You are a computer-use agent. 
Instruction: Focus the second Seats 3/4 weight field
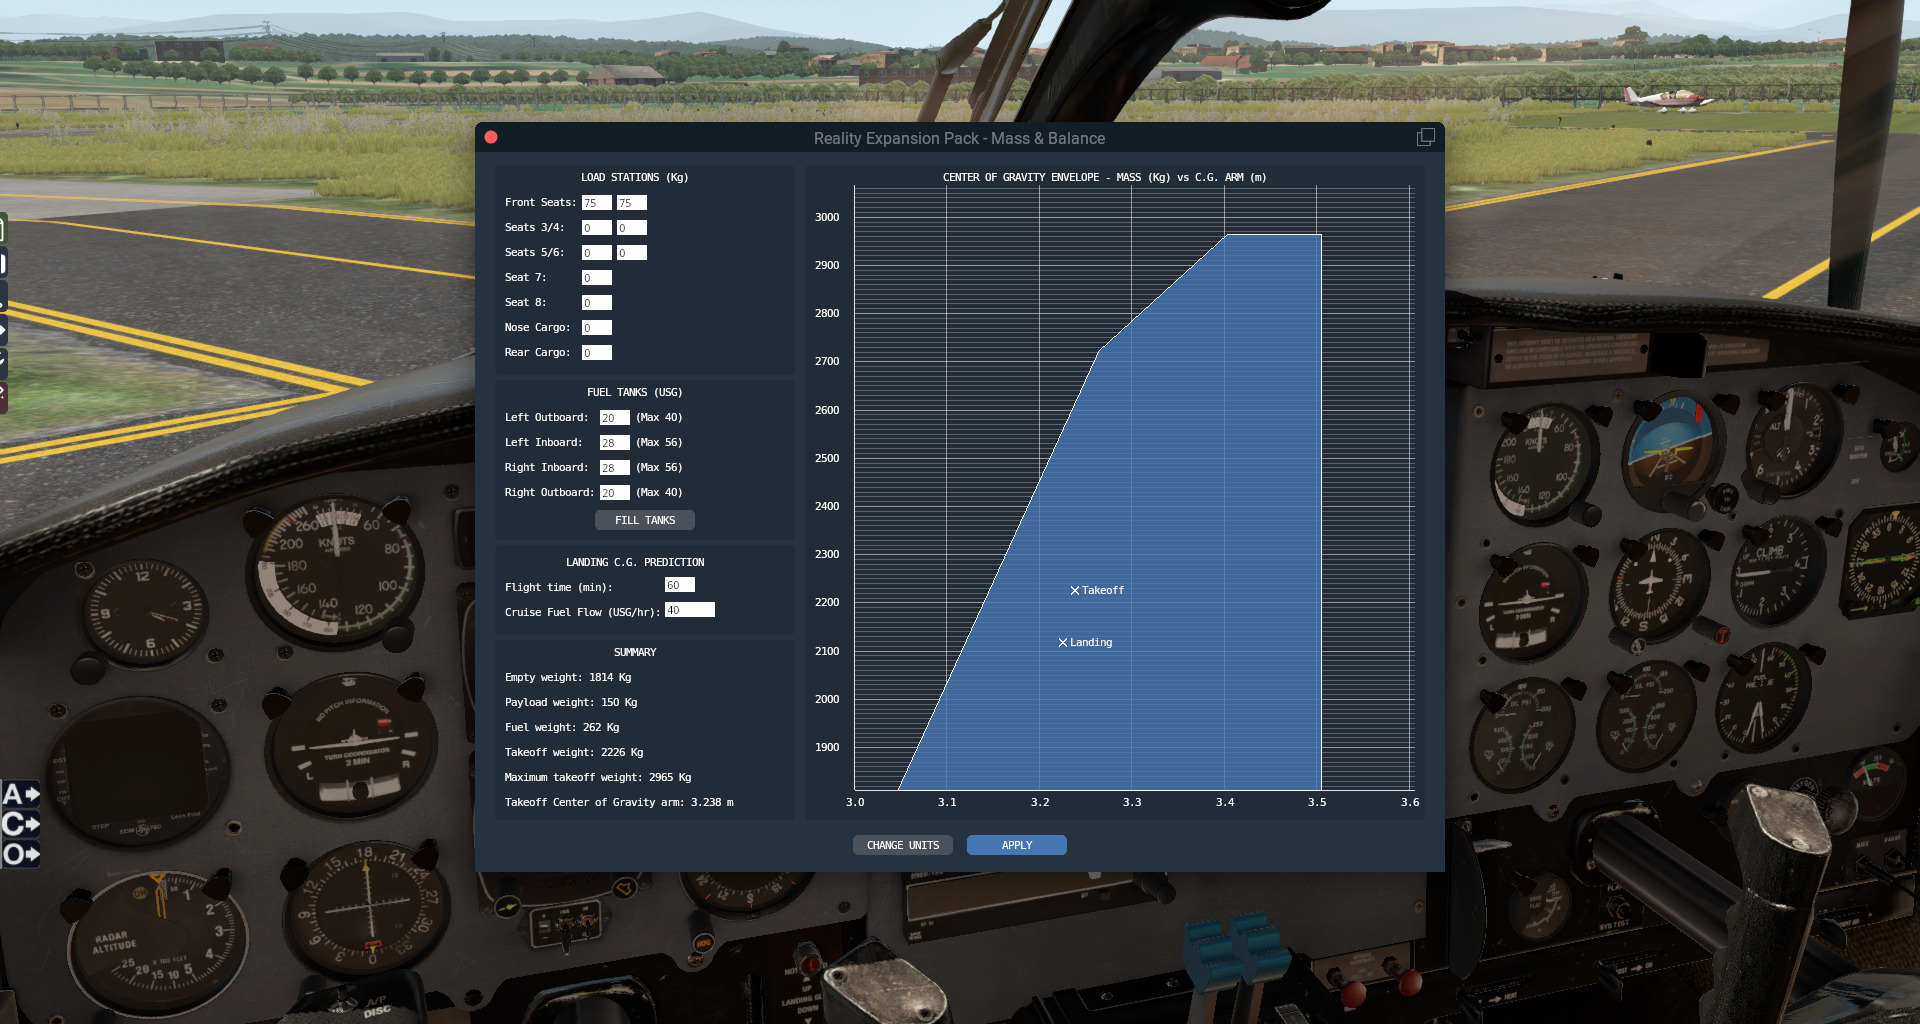tap(632, 228)
